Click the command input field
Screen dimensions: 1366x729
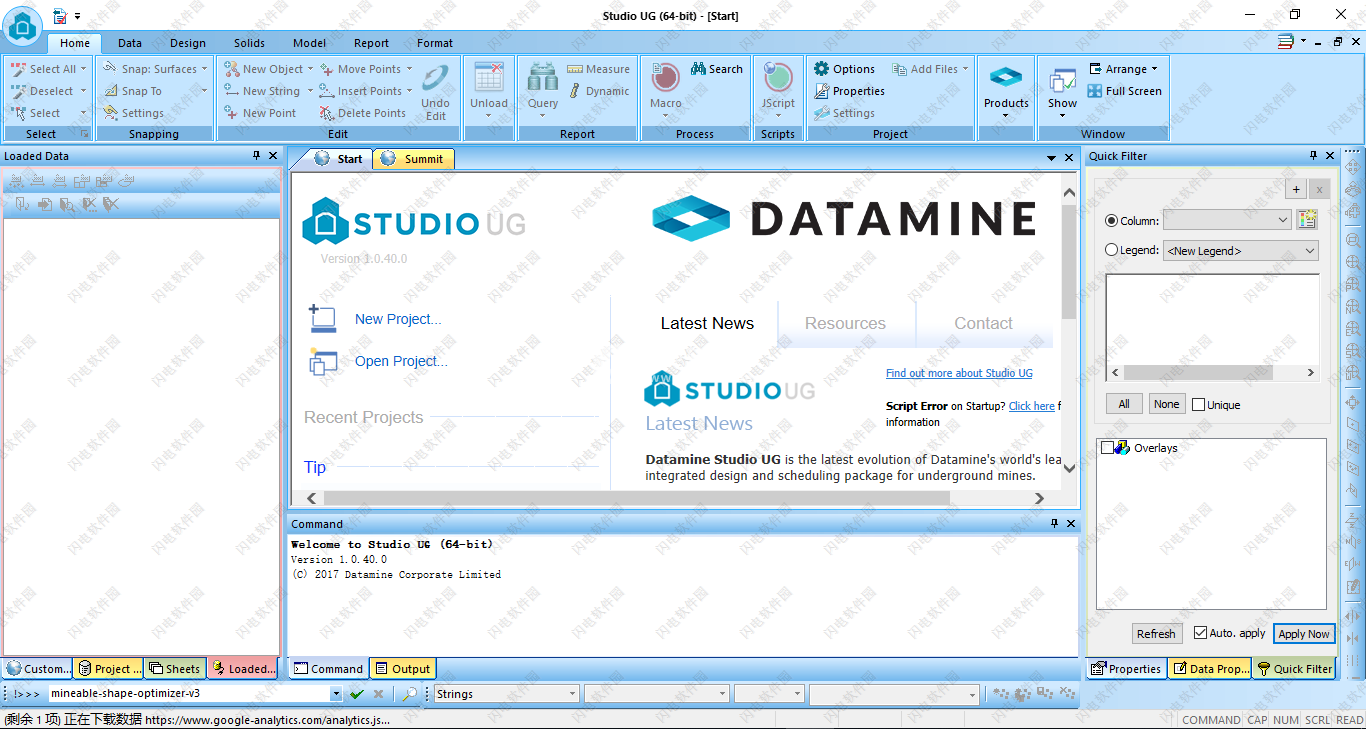[x=190, y=694]
